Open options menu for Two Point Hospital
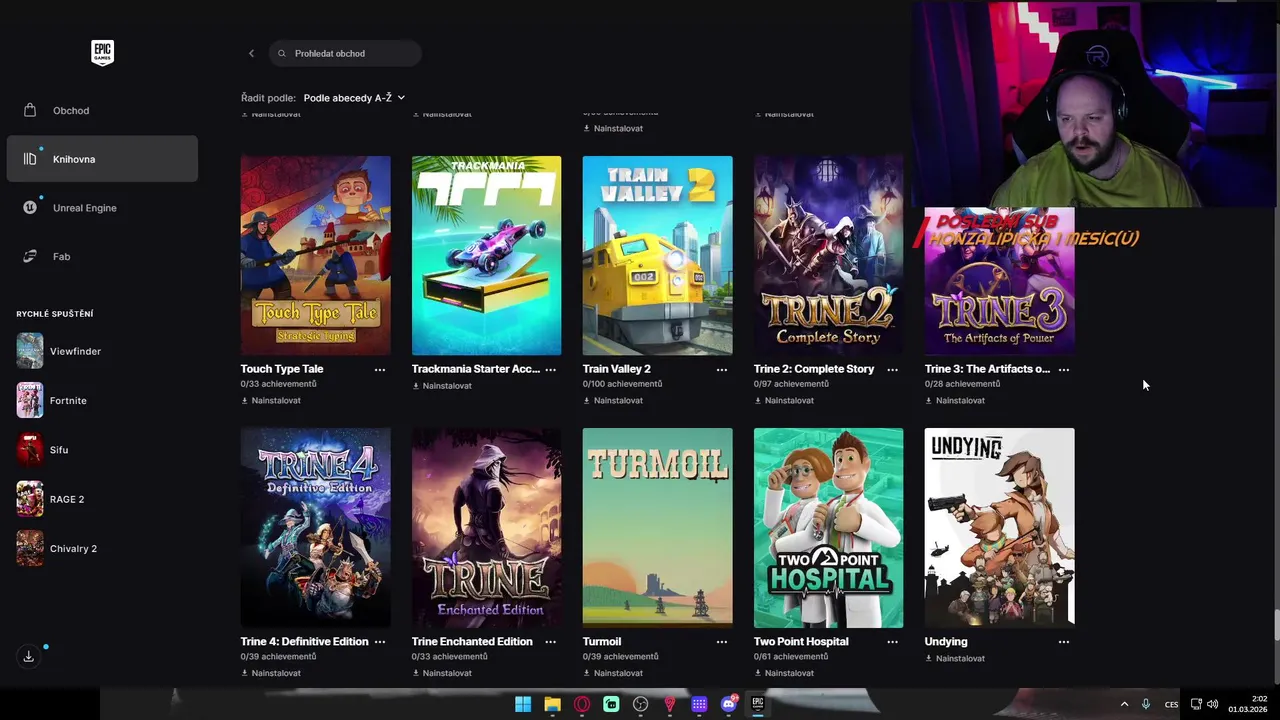1280x720 pixels. click(x=893, y=642)
